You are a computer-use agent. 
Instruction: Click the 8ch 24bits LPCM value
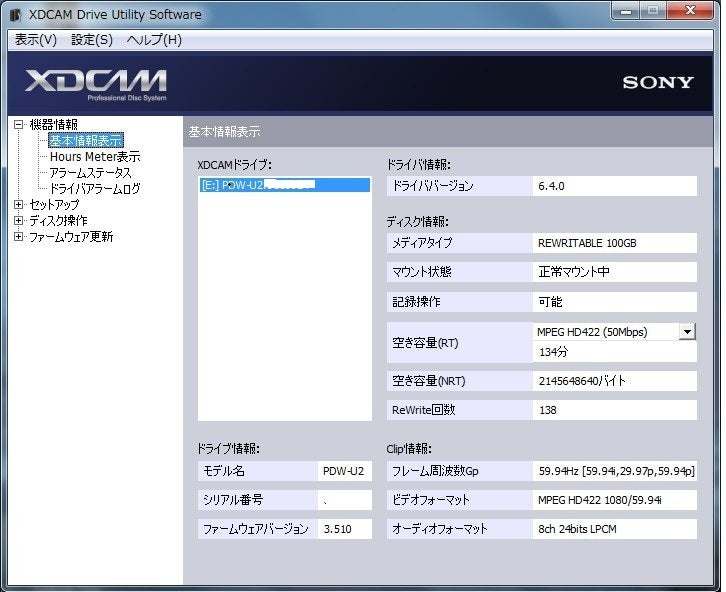click(x=614, y=529)
